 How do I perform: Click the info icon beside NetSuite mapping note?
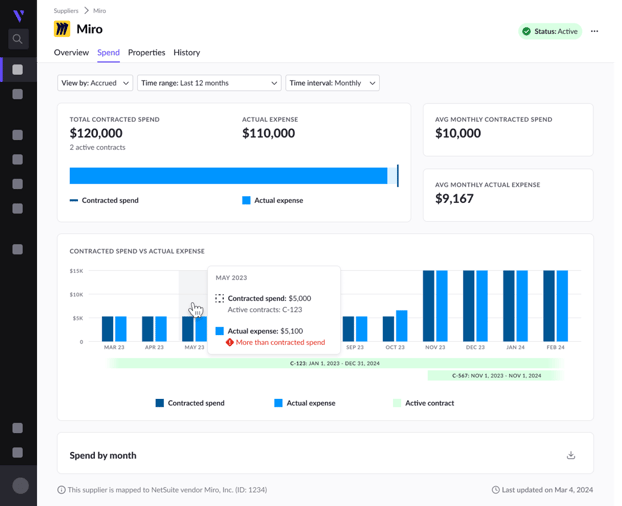tap(61, 490)
